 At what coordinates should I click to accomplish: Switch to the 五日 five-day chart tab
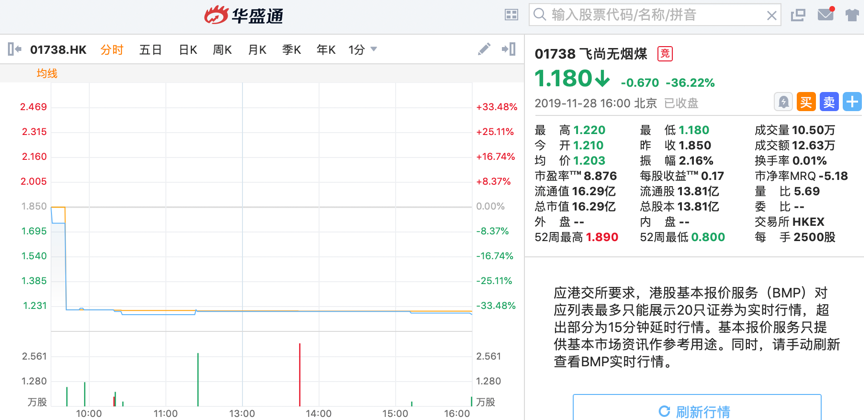[x=150, y=49]
